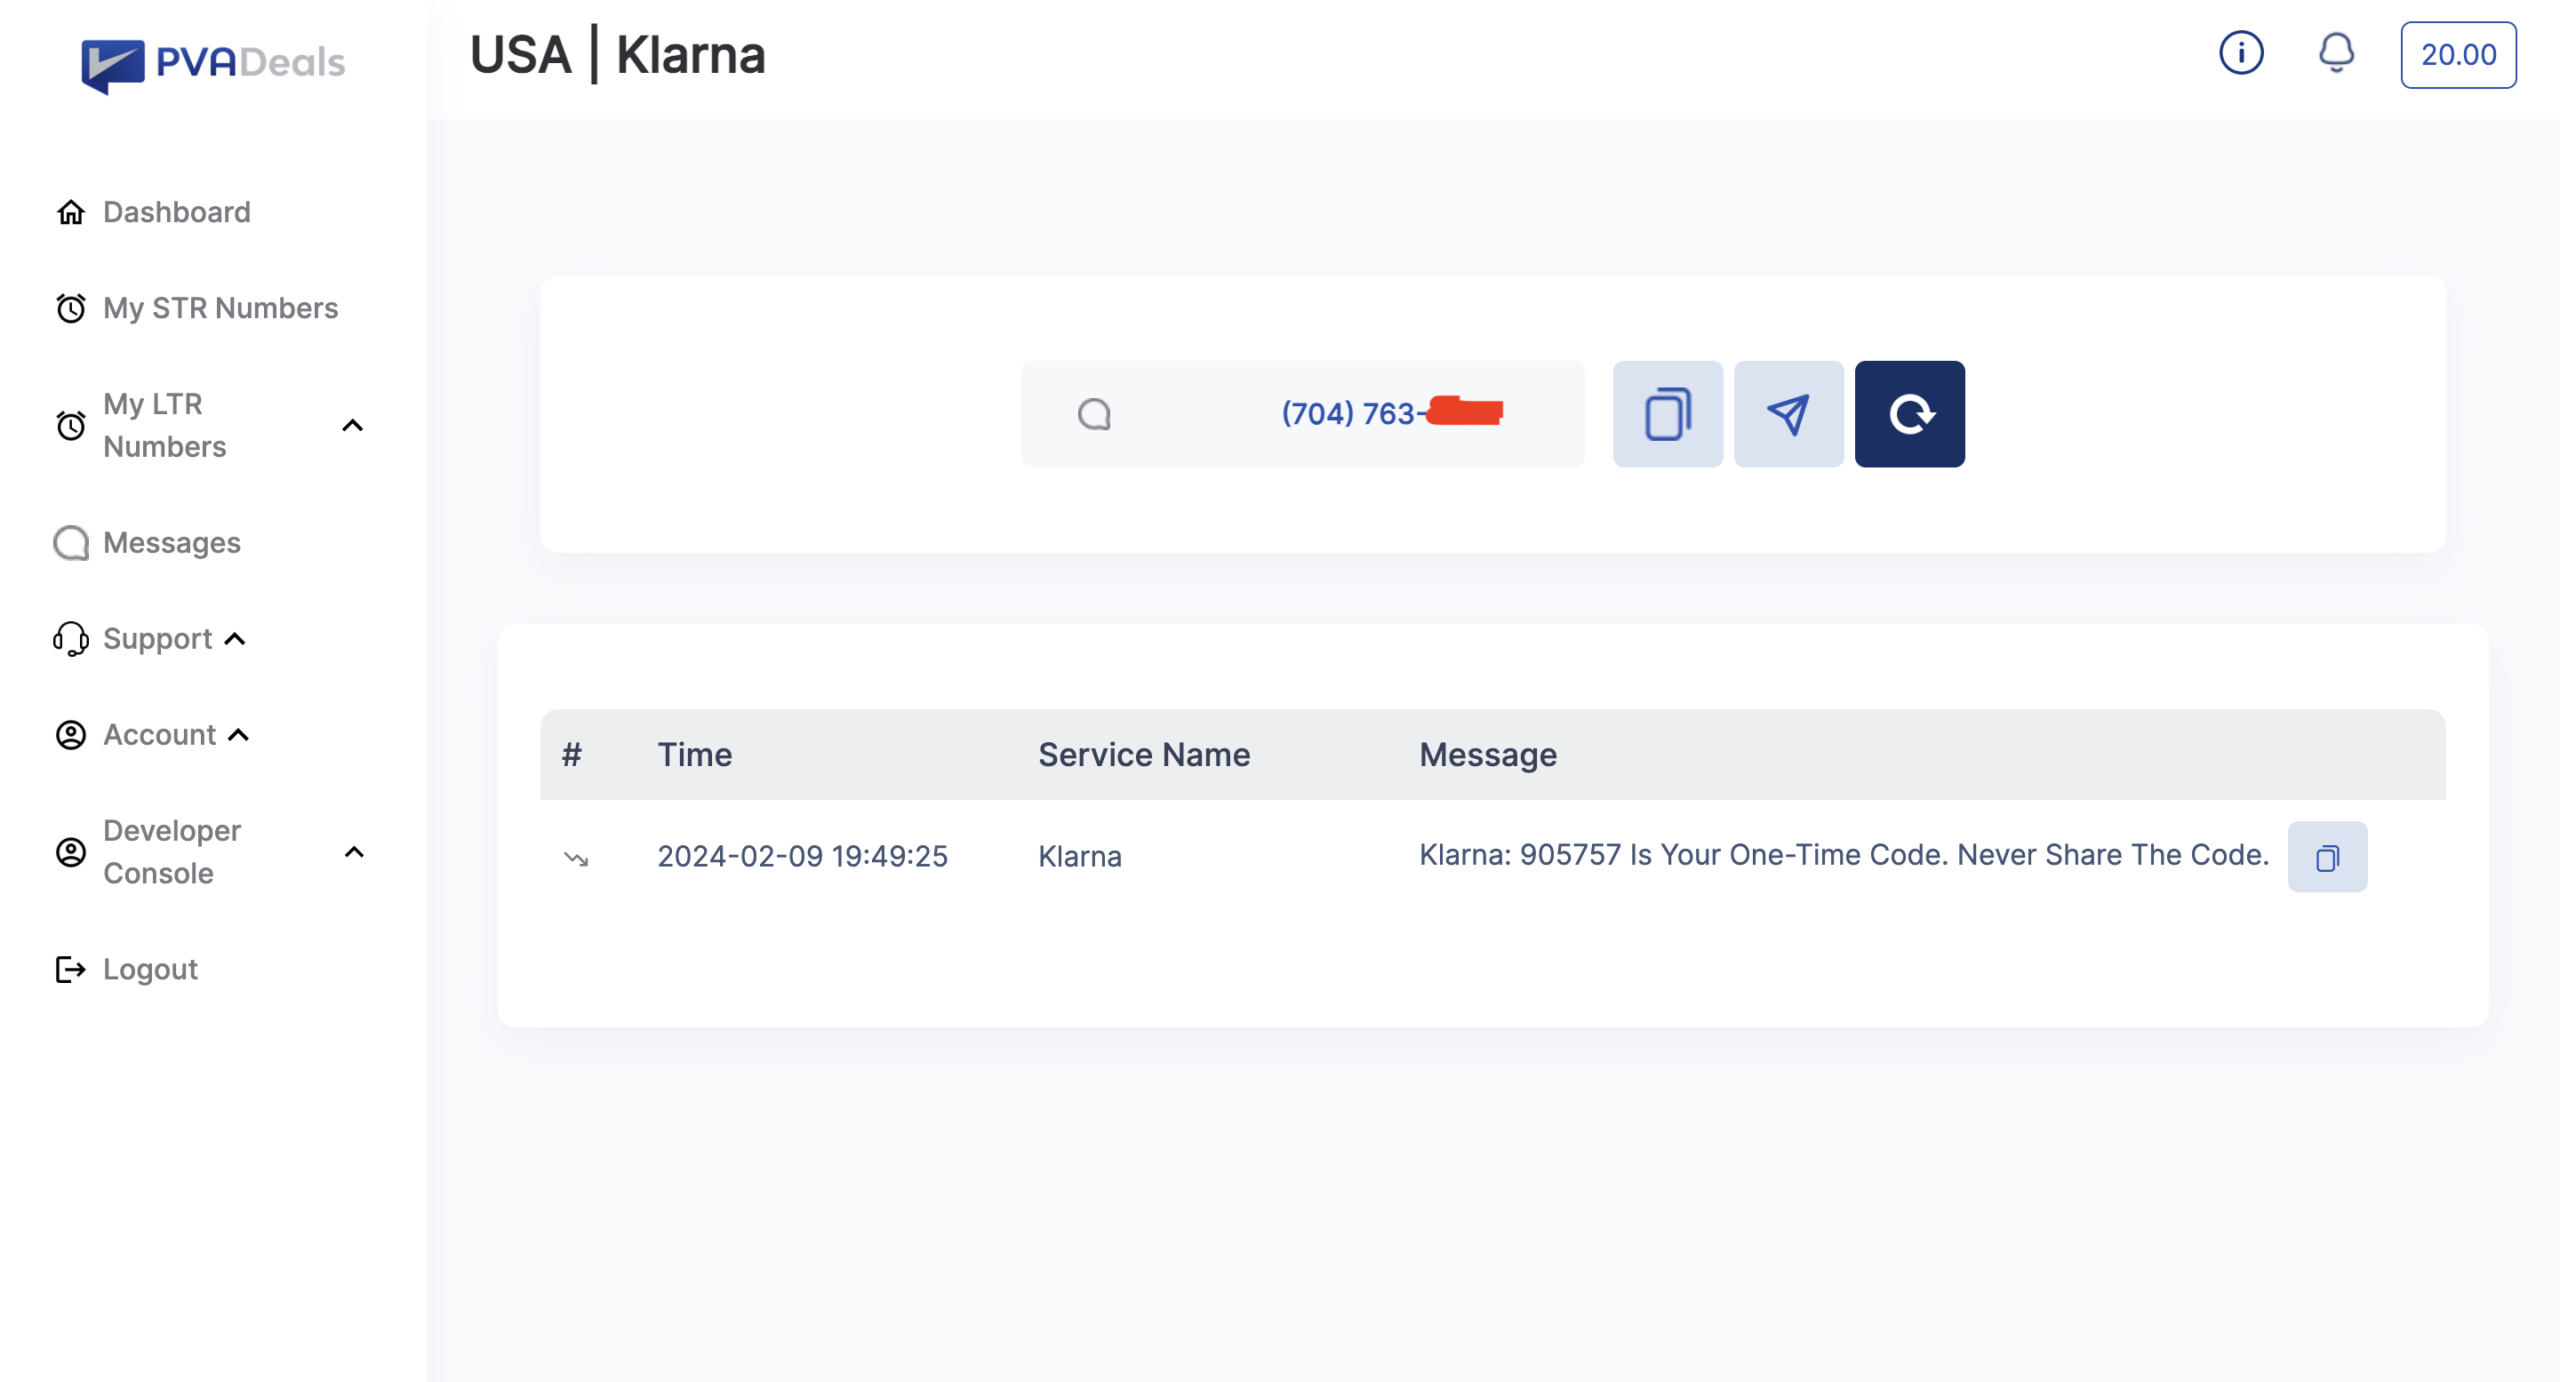The height and width of the screenshot is (1382, 2560).
Task: Click the (704) 763 phone number
Action: 1392,413
